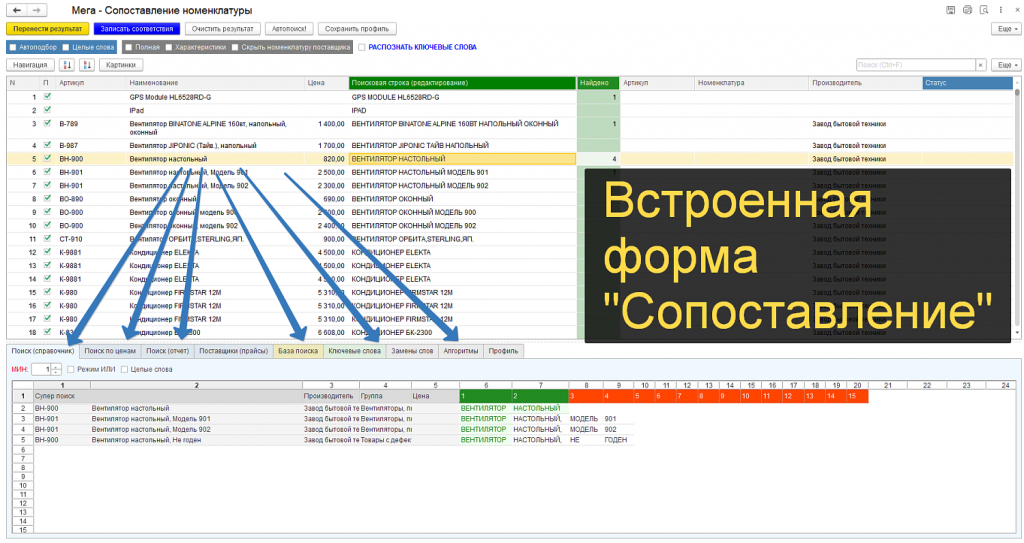Click into the Поиск (Ctrl+F) search field
1024x543 pixels.
[x=916, y=65]
